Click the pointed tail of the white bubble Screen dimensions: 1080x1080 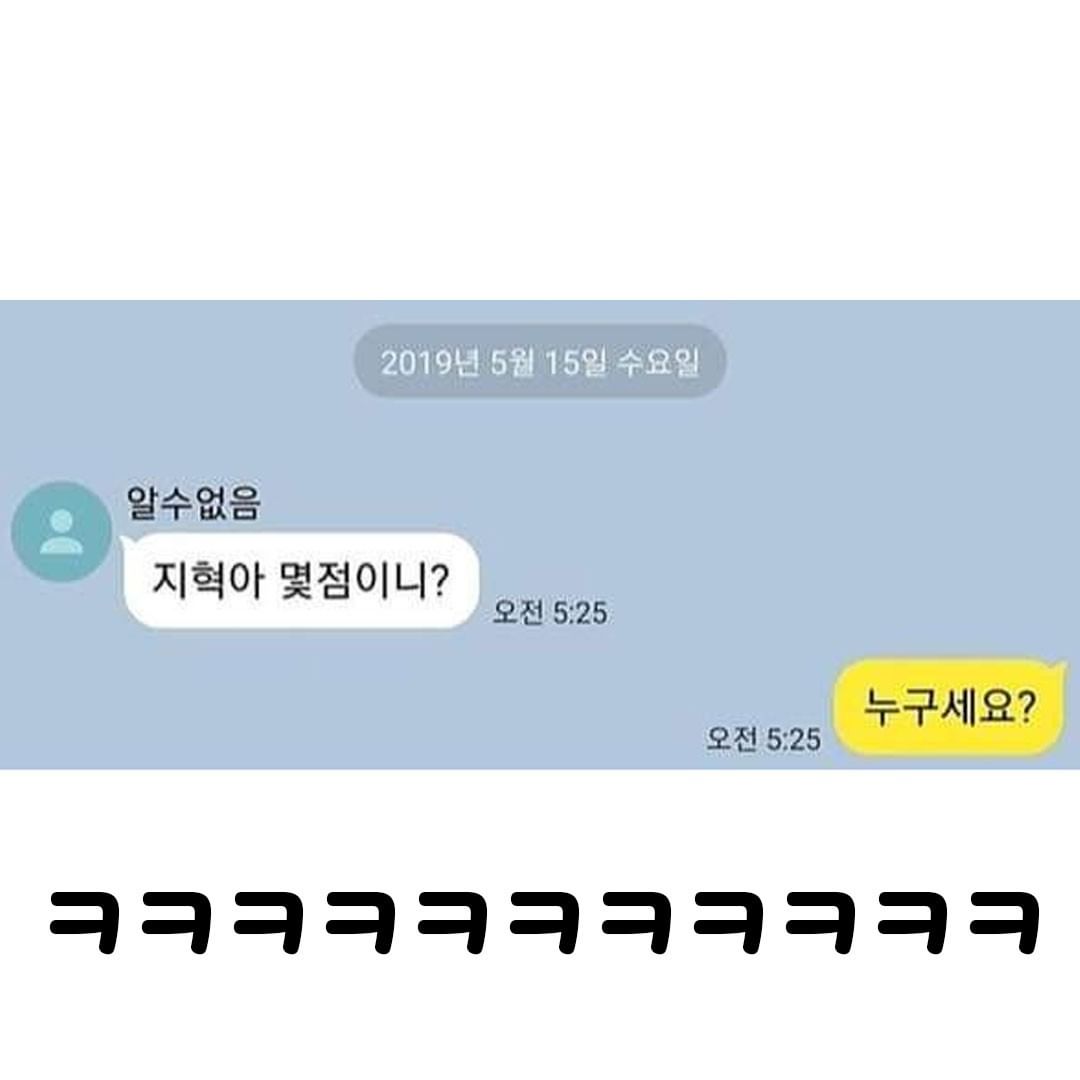pyautogui.click(x=126, y=543)
